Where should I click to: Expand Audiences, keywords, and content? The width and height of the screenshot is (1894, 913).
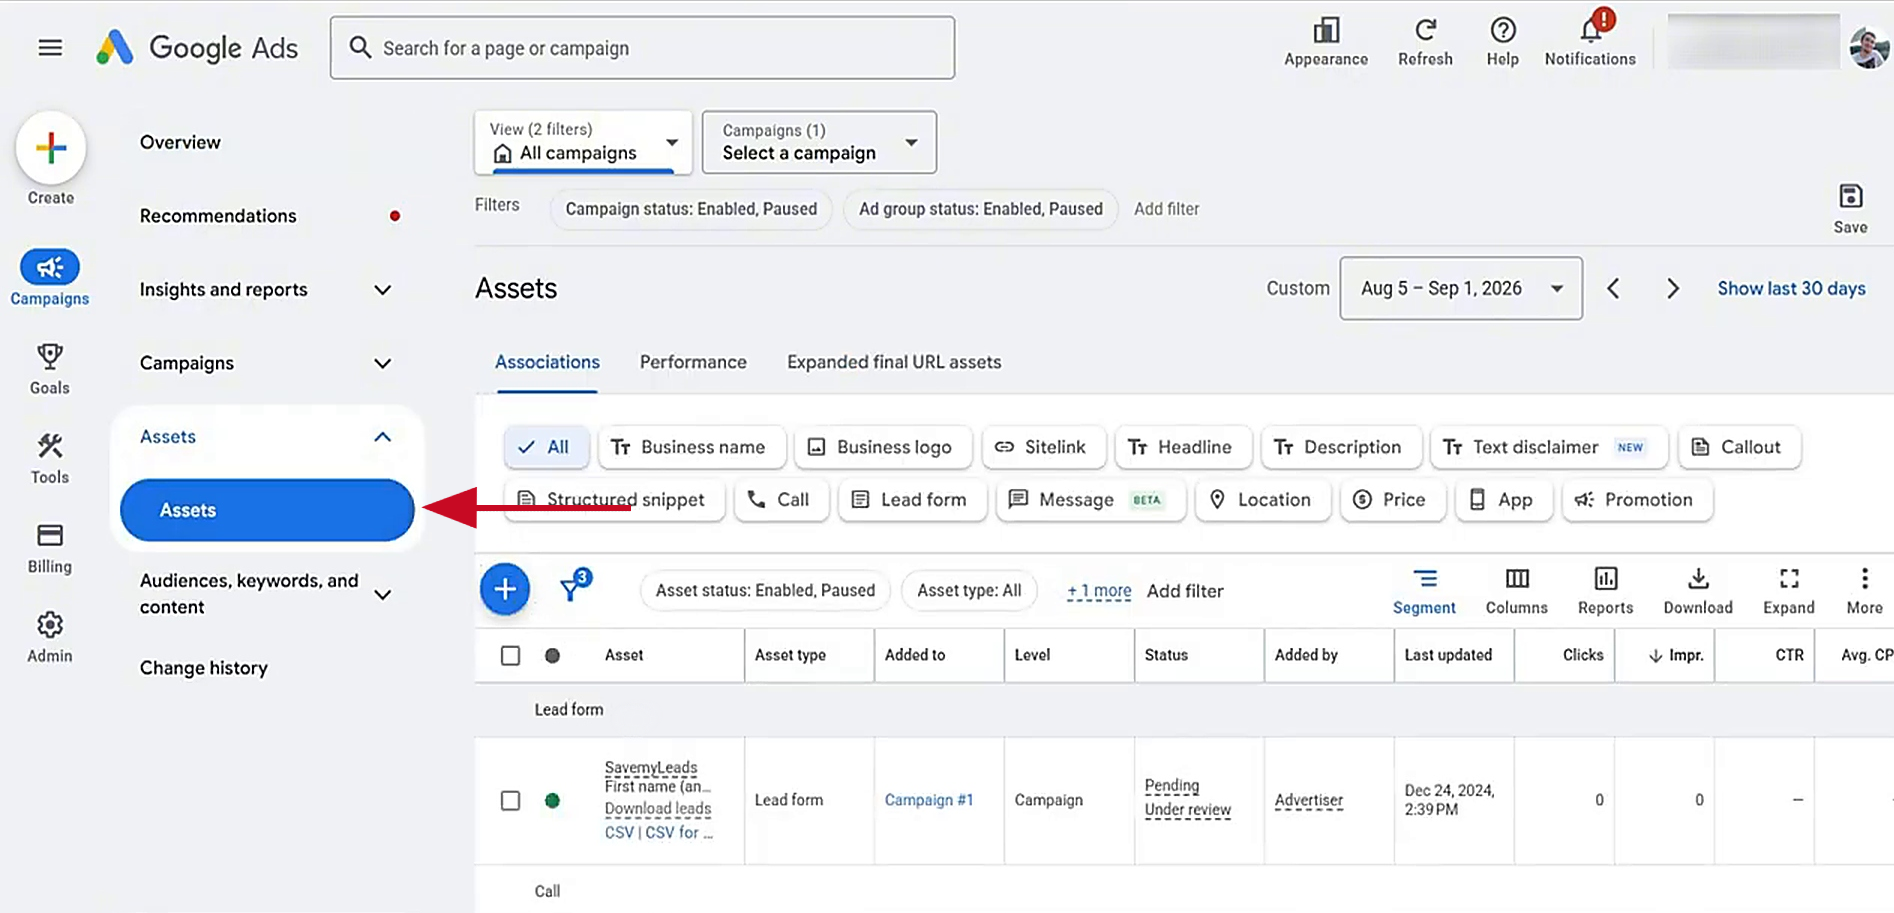[x=382, y=594]
